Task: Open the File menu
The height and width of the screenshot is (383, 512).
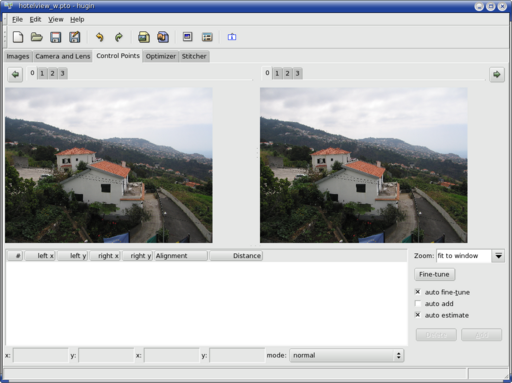Action: (17, 19)
